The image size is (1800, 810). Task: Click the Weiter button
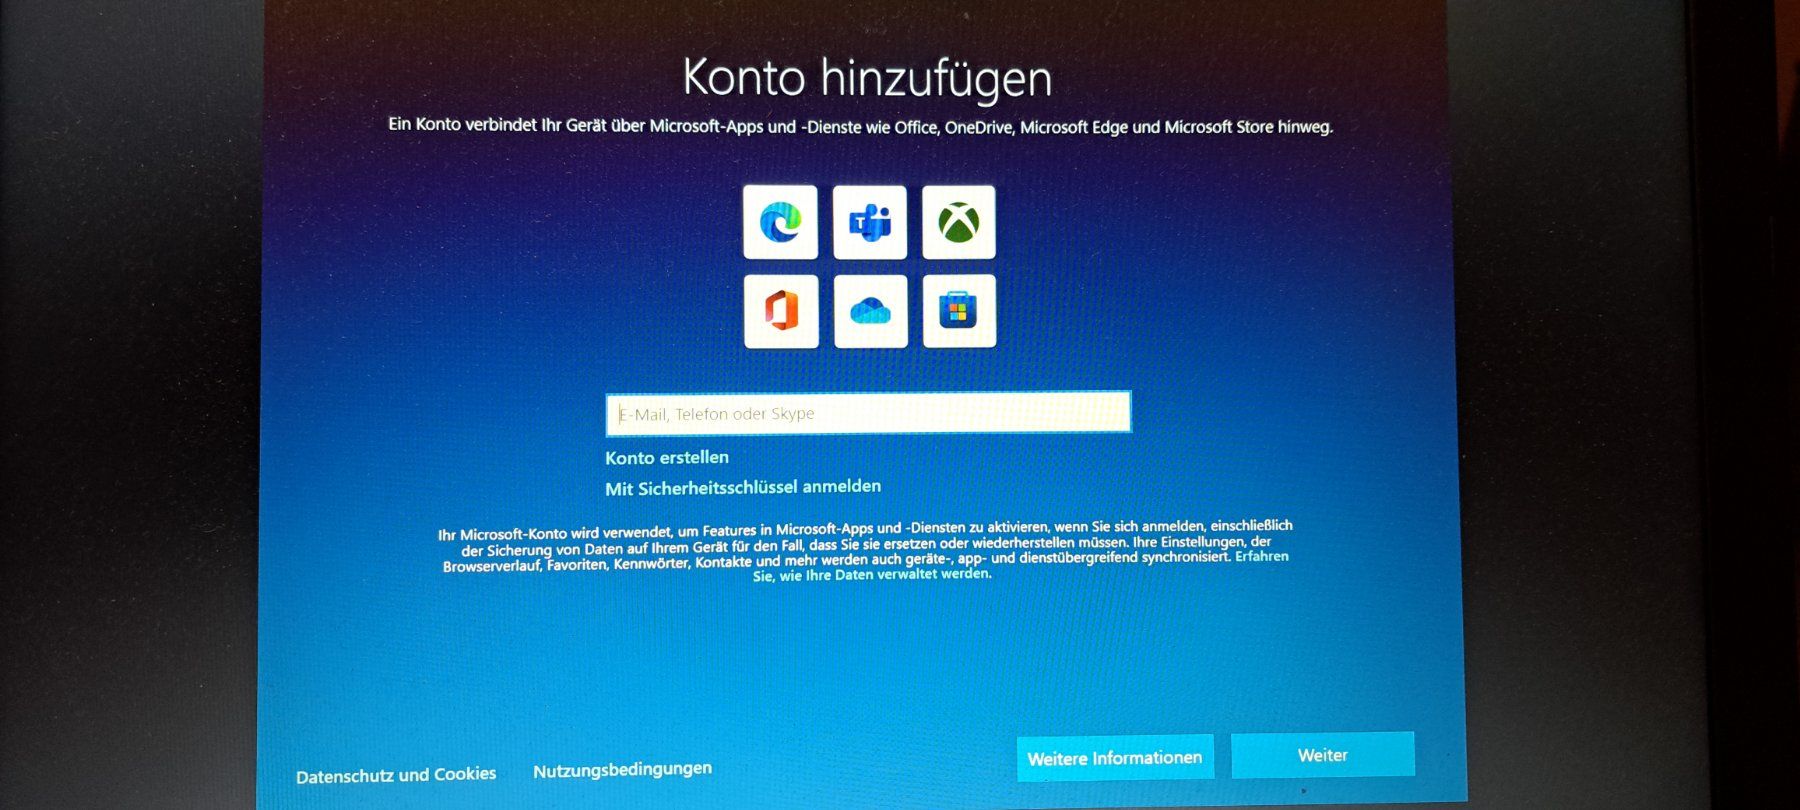point(1323,755)
